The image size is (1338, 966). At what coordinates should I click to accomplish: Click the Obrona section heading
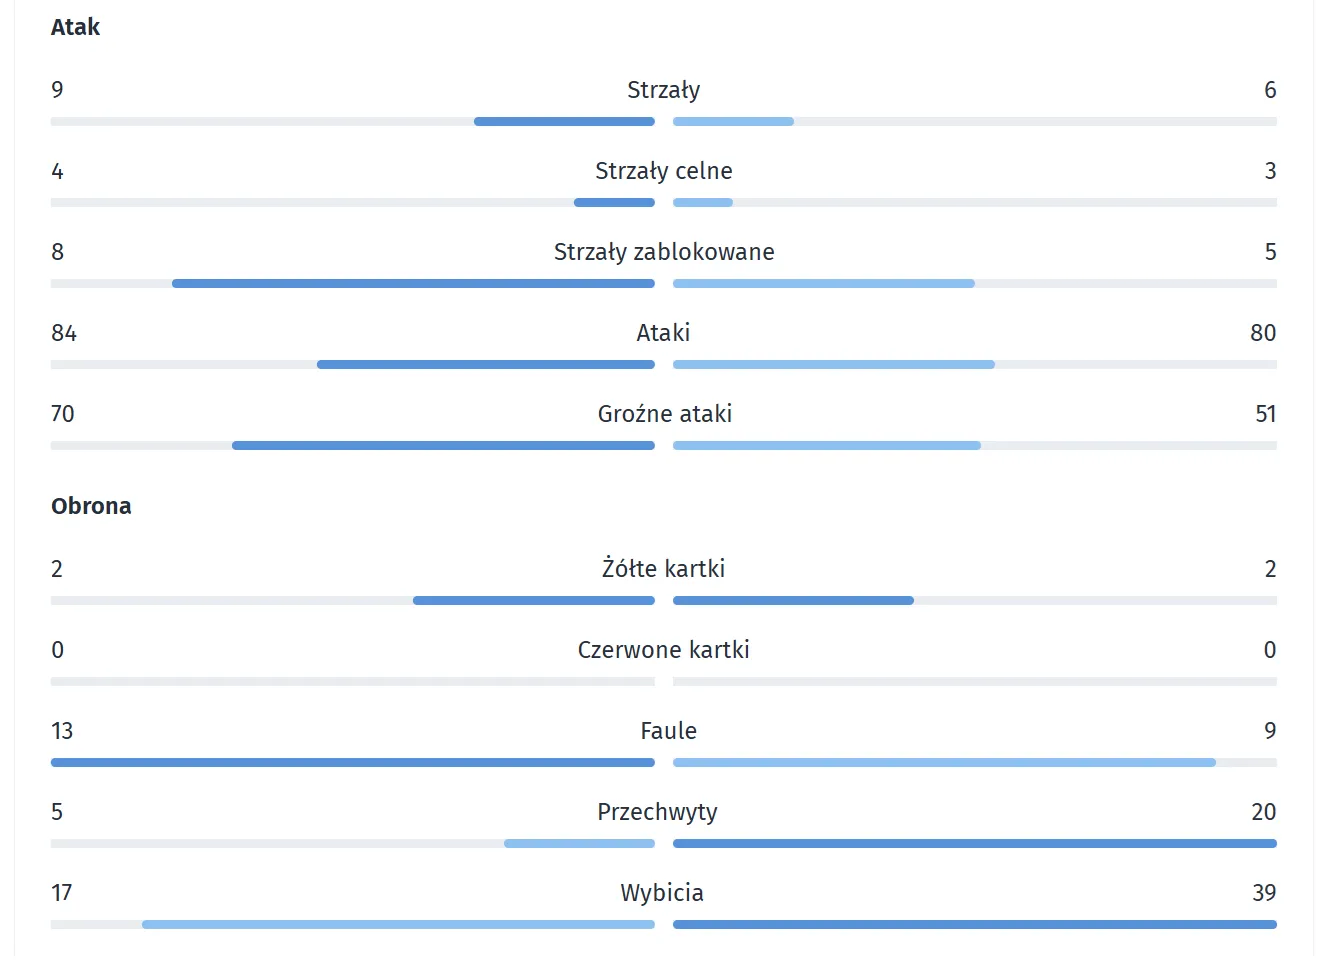point(91,506)
